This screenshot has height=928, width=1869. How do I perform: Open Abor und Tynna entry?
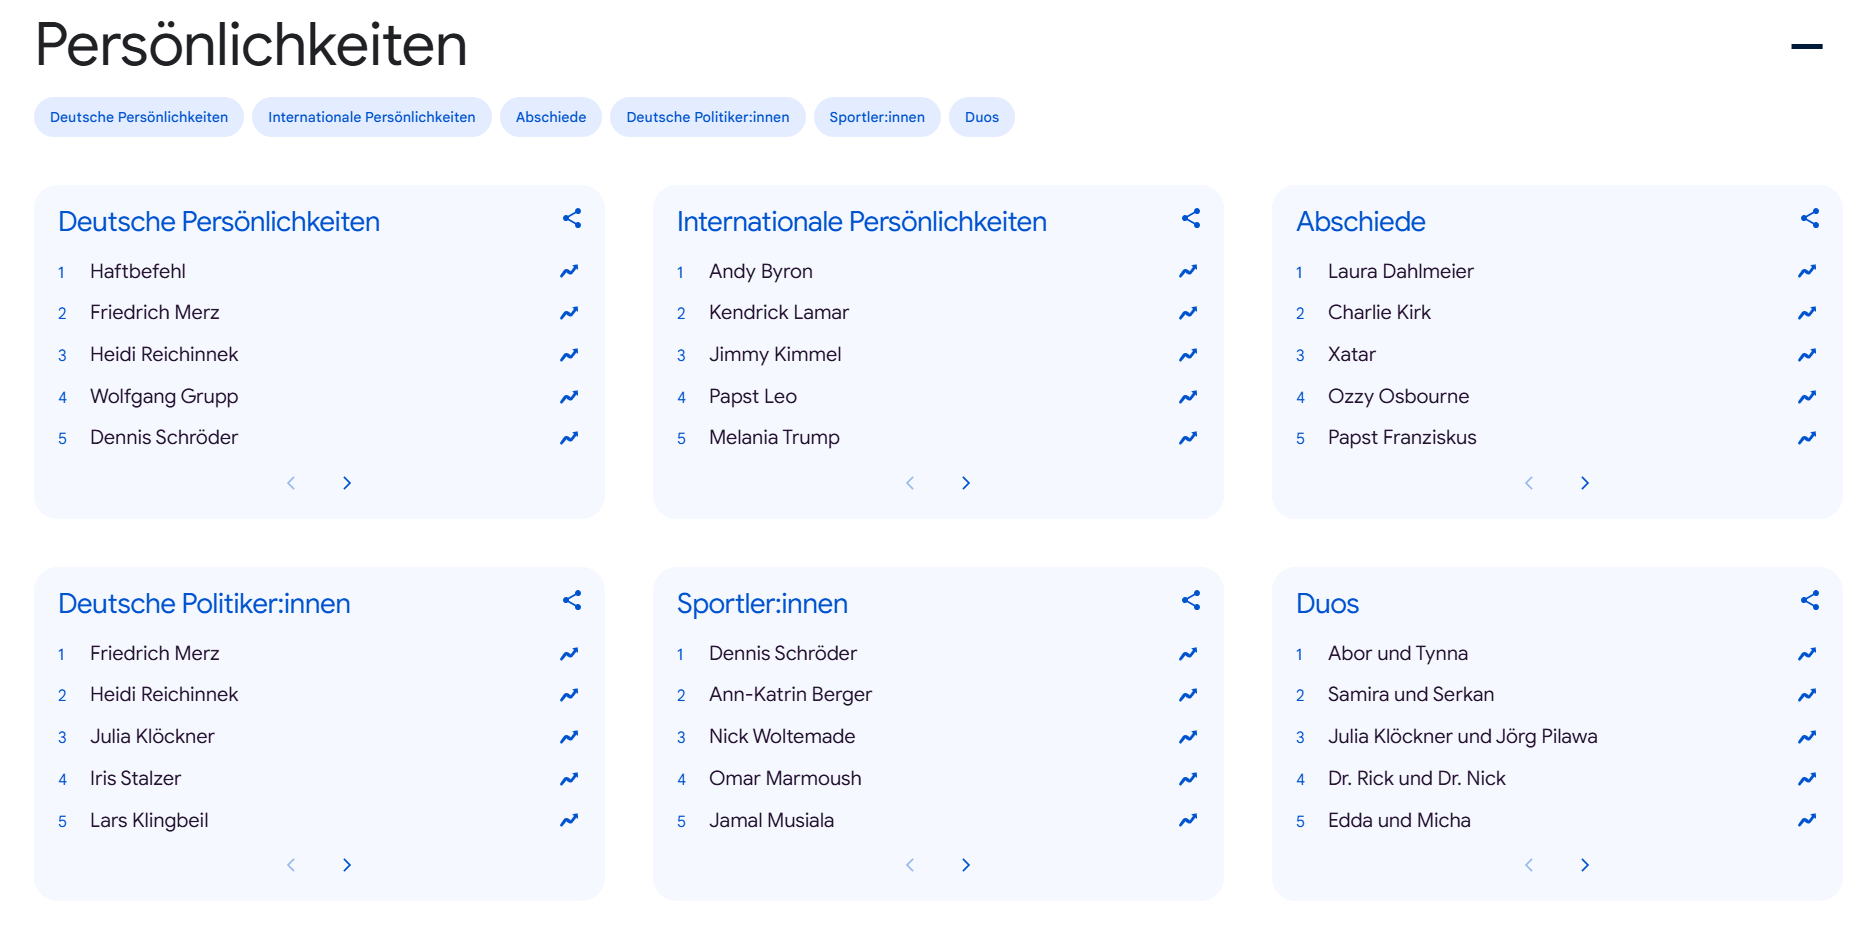click(x=1397, y=653)
